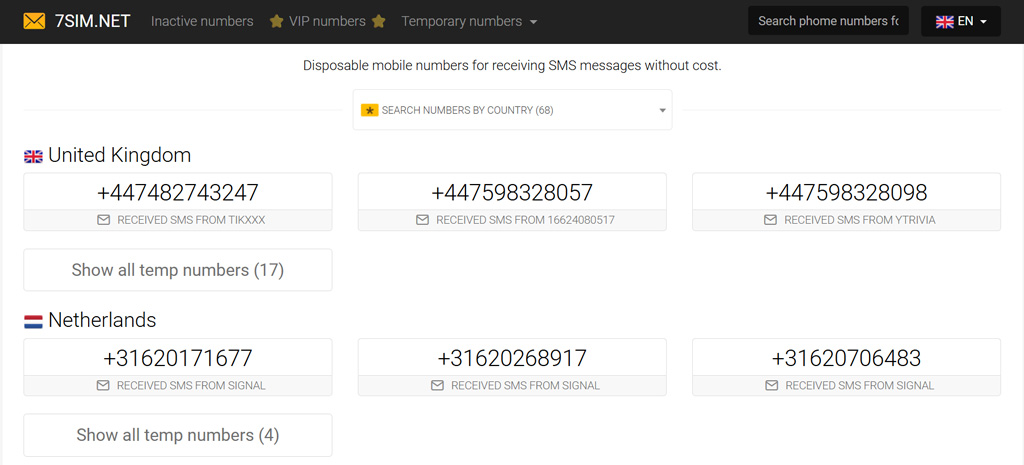Click the yellow flag icon in country search
The height and width of the screenshot is (465, 1024).
[x=369, y=110]
